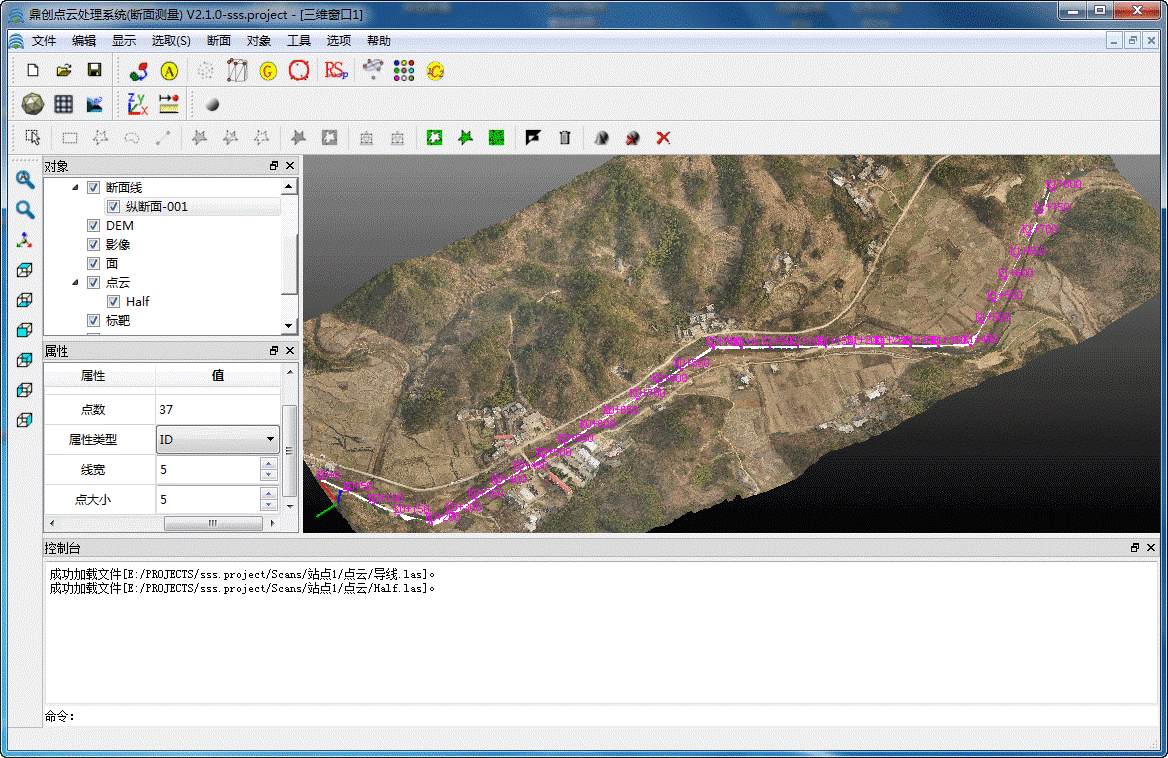Toggle the 影像 layer checkbox
1168x758 pixels.
[x=94, y=245]
